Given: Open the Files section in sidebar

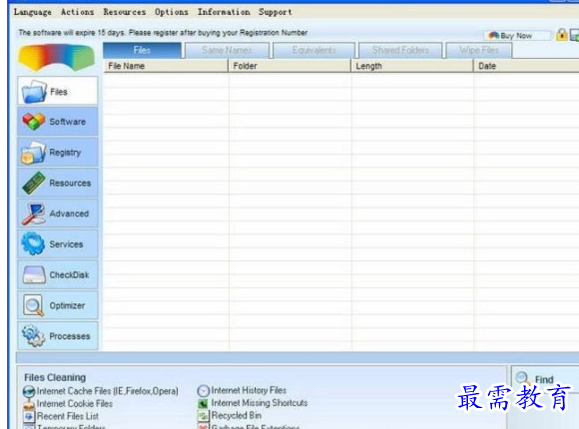Looking at the screenshot, I should point(58,91).
